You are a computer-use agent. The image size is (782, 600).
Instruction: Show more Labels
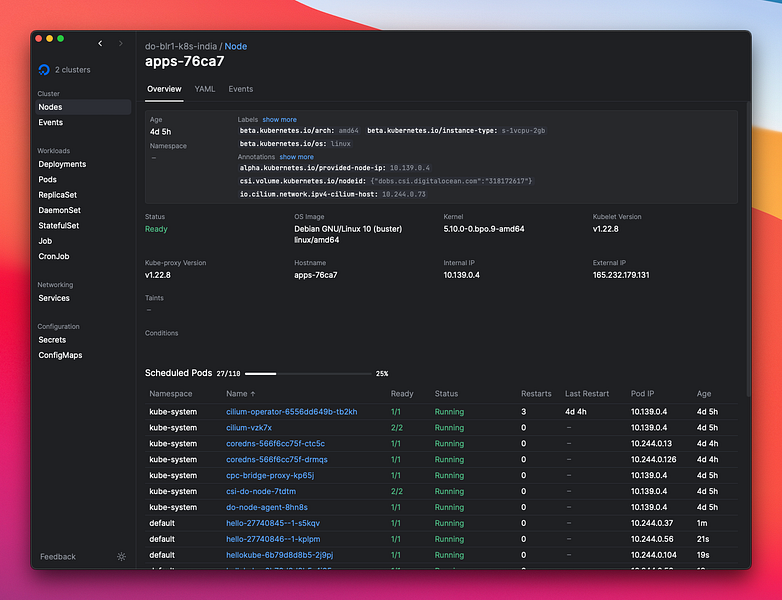(280, 120)
